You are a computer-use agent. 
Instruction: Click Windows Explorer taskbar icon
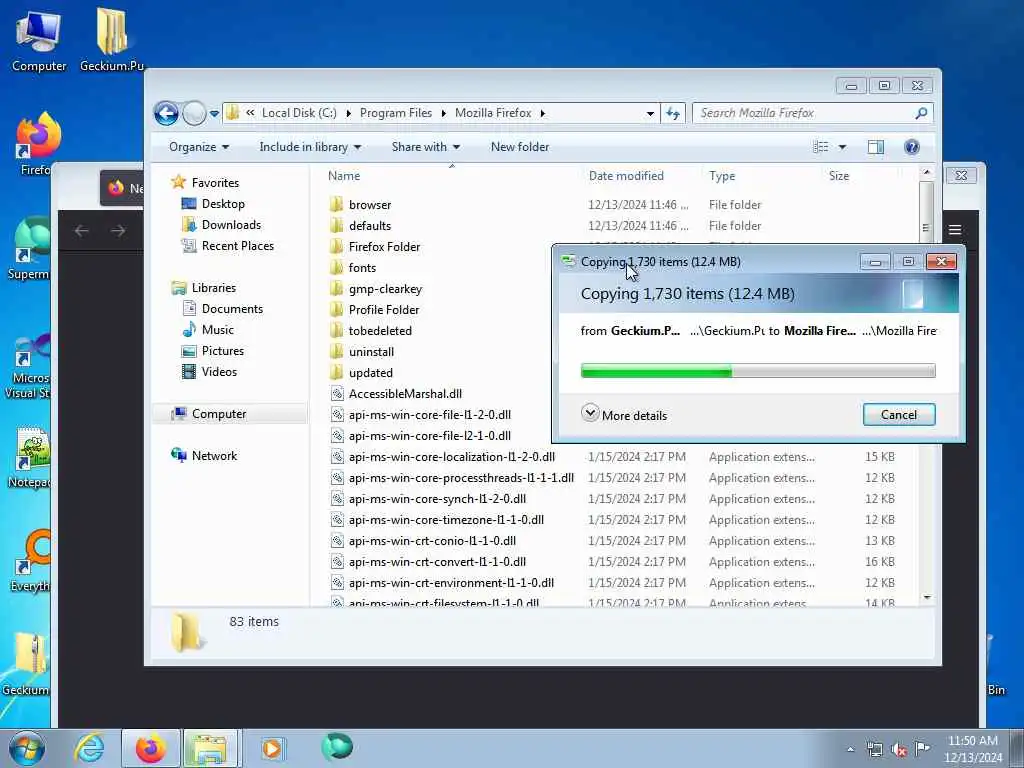210,748
